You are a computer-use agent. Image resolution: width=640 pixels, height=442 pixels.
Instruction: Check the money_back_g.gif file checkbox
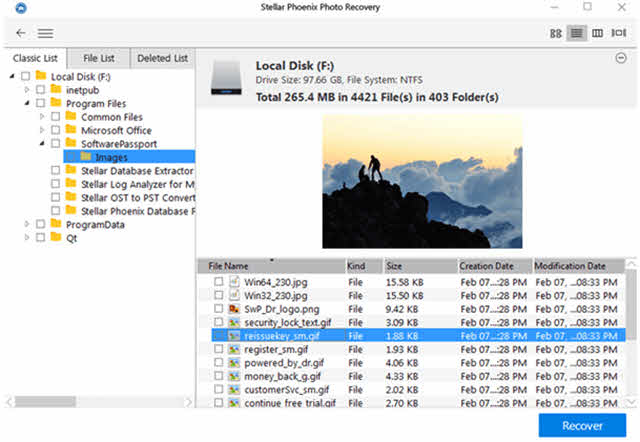219,376
